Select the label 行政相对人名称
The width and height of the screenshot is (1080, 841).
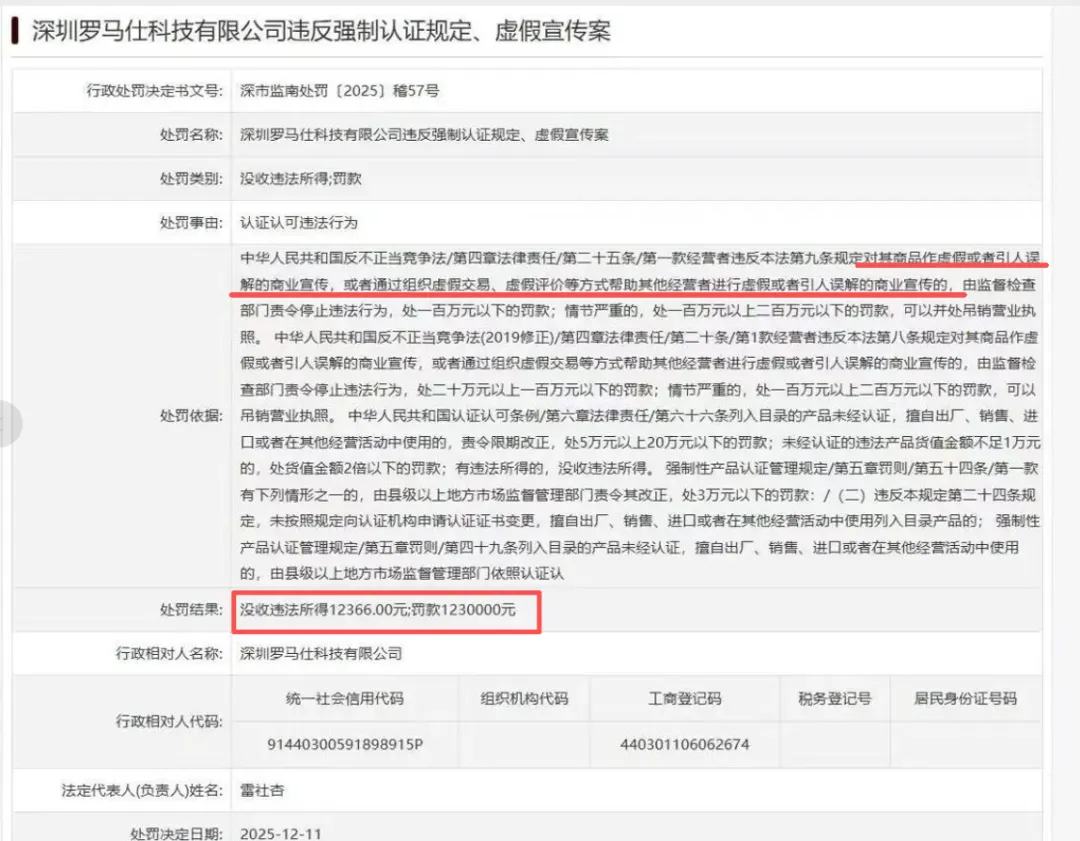[169, 654]
